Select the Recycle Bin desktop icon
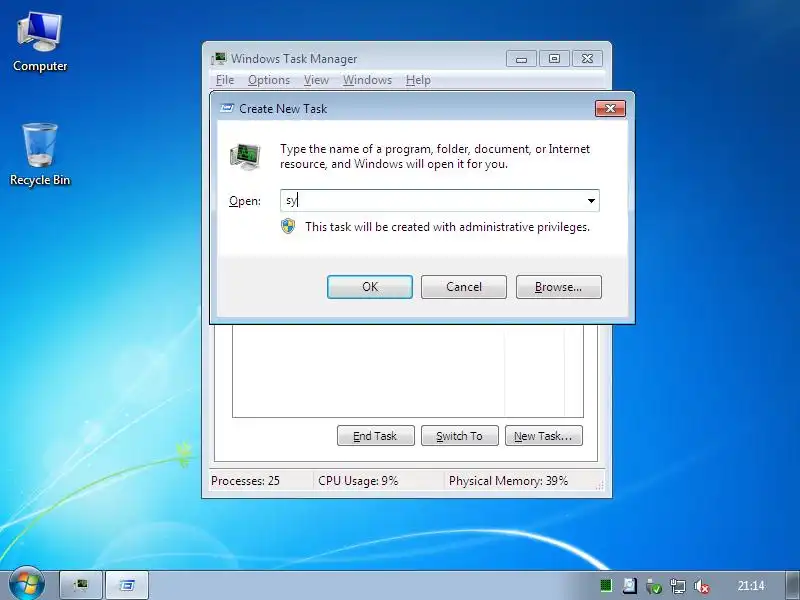 [x=40, y=155]
